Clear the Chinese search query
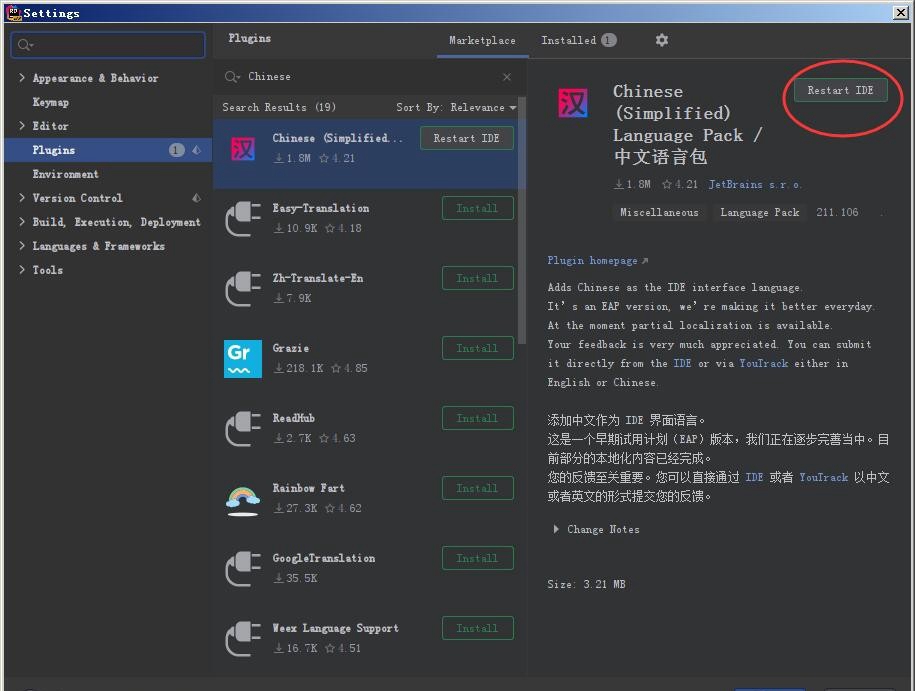 (x=507, y=76)
